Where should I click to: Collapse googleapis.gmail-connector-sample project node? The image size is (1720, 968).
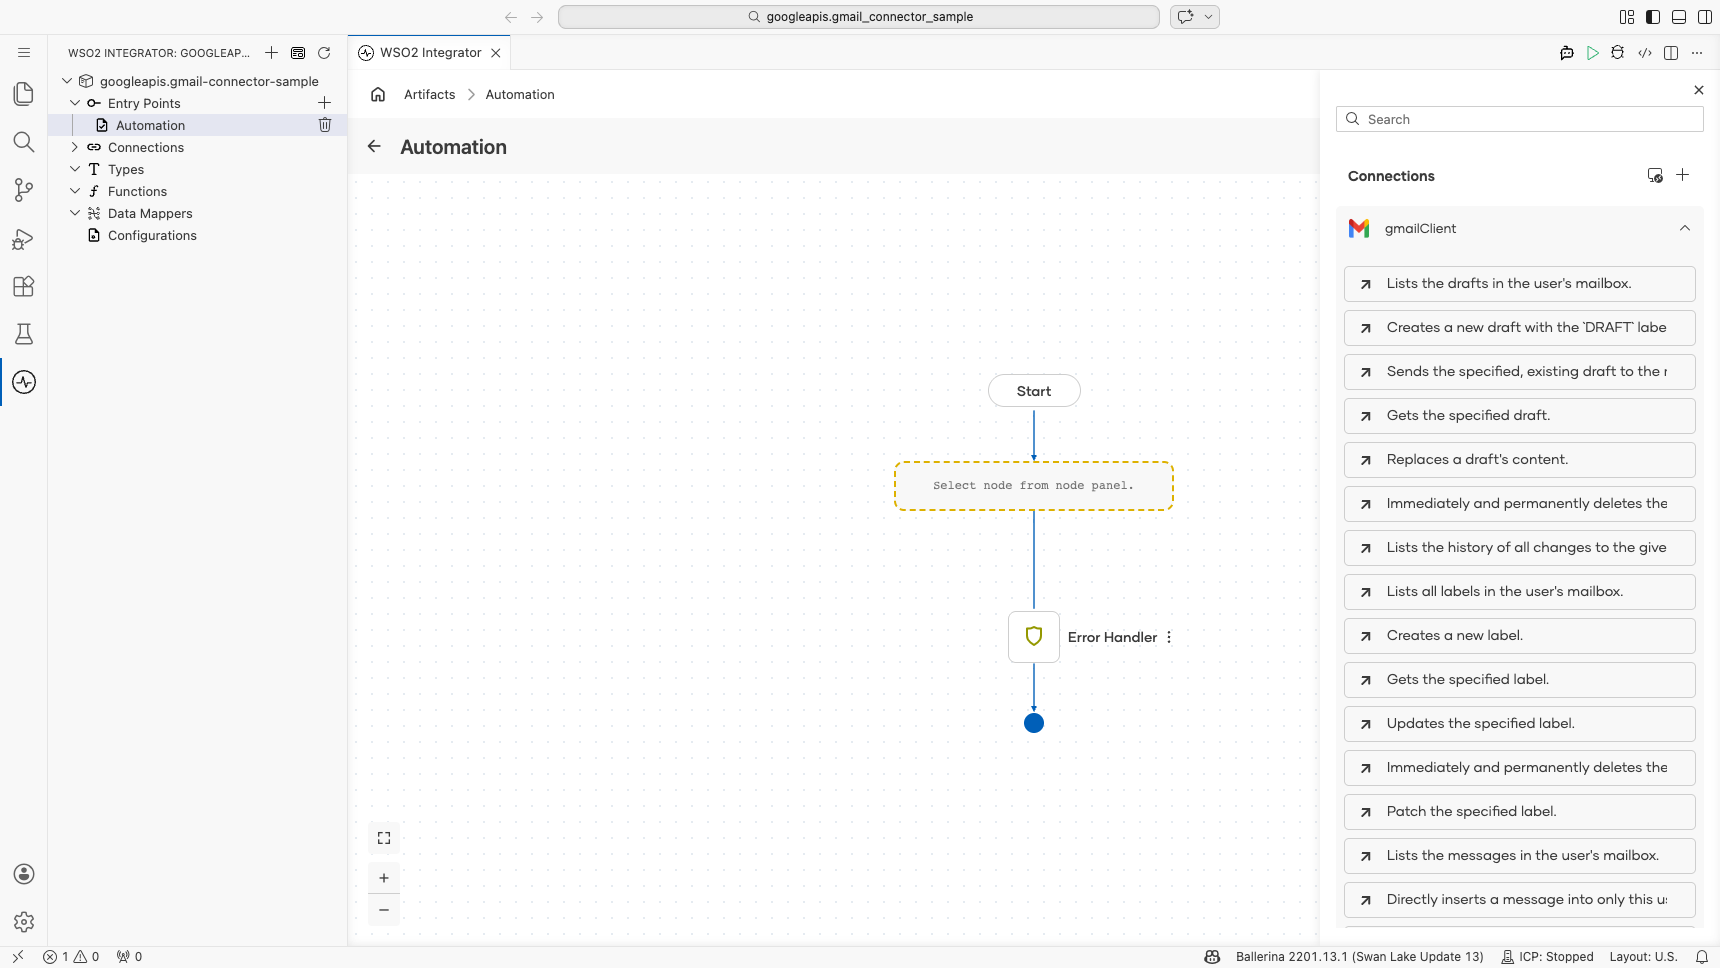(x=67, y=81)
